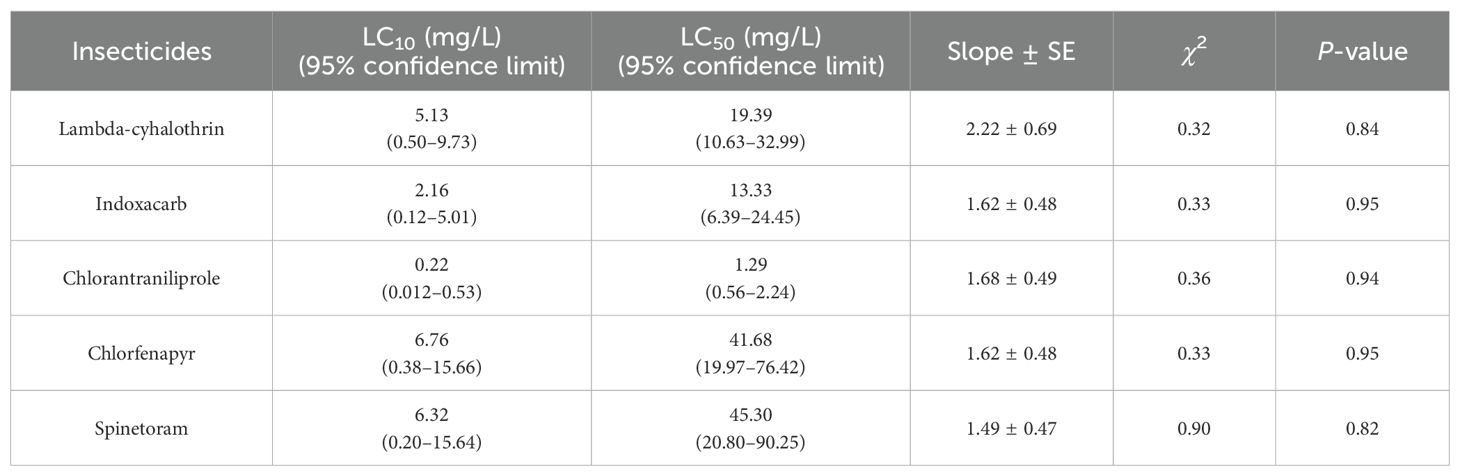Click the chi-square column header

1194,52
